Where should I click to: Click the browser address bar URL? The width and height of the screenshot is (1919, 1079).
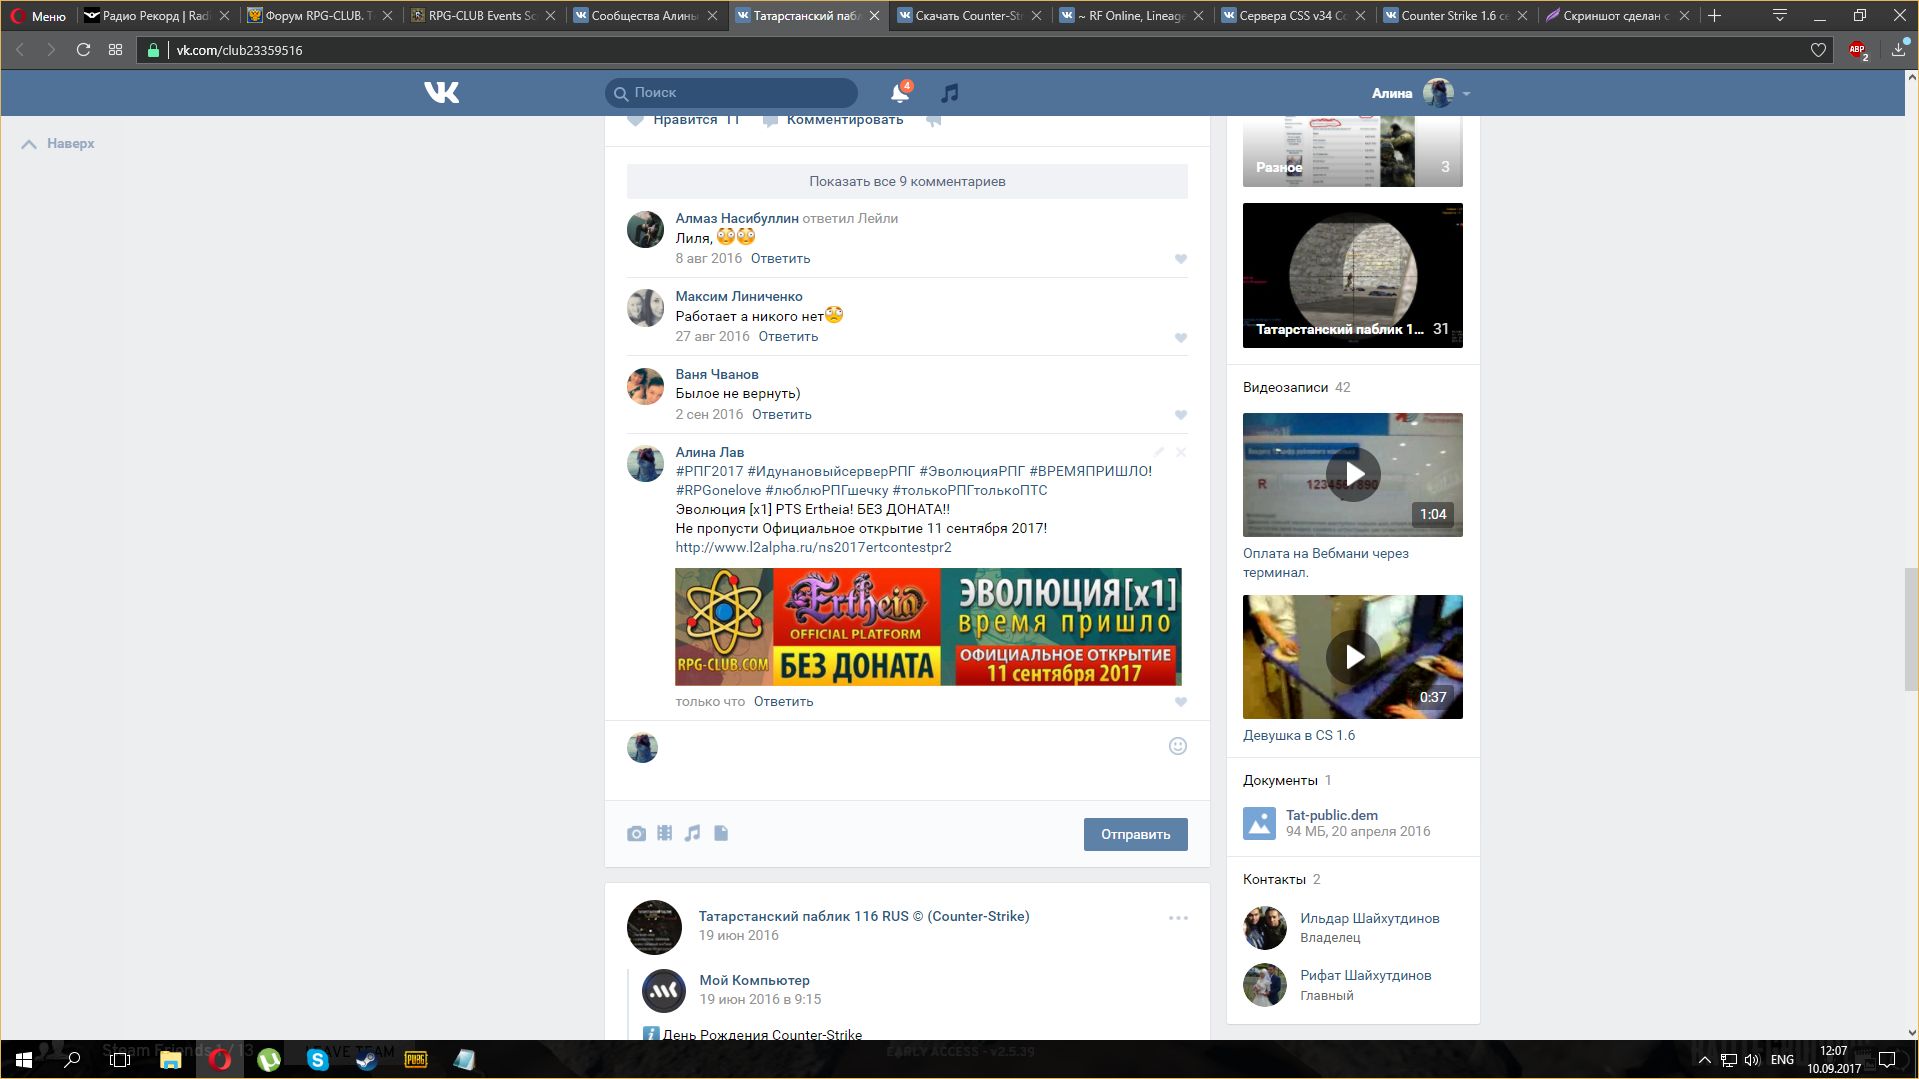pyautogui.click(x=239, y=50)
